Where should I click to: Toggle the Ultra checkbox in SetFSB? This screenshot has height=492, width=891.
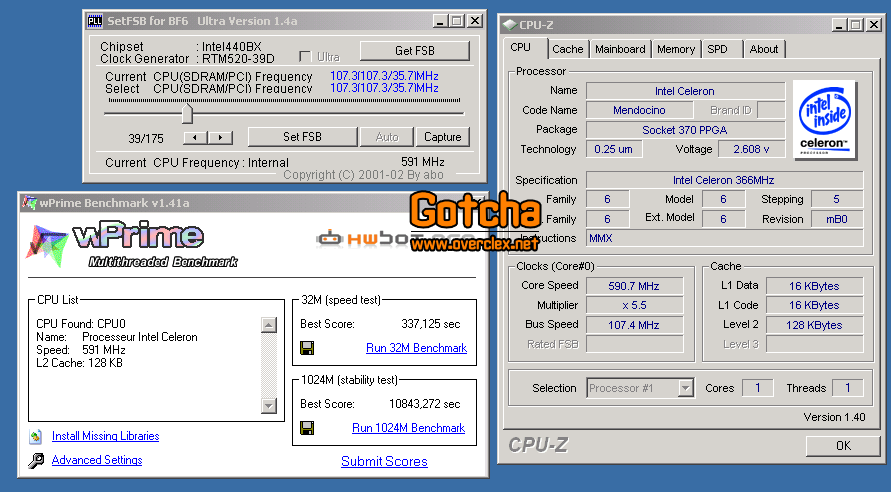[305, 57]
